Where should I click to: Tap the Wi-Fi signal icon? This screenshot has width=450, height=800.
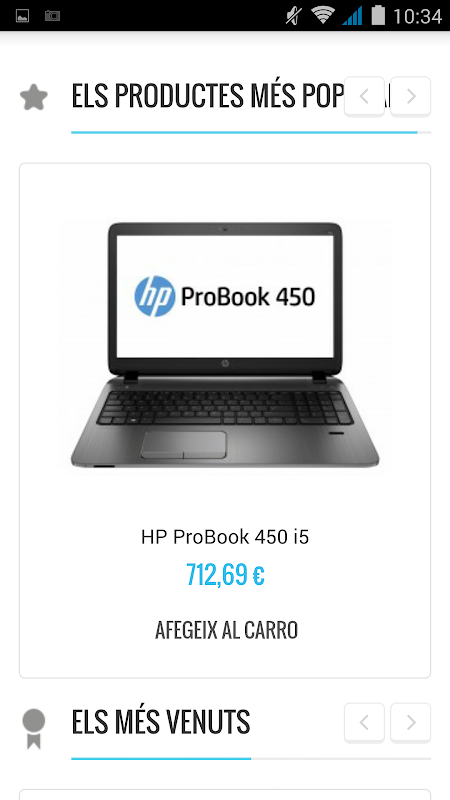pyautogui.click(x=322, y=15)
